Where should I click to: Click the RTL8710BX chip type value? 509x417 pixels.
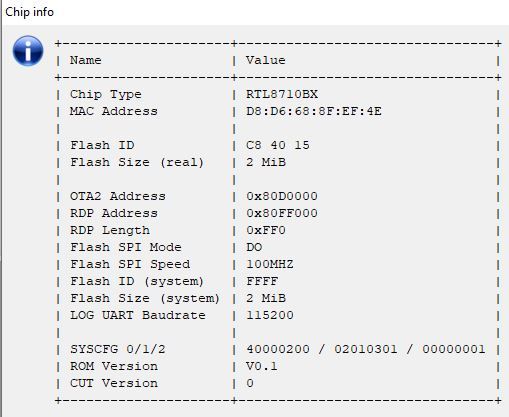coord(282,94)
